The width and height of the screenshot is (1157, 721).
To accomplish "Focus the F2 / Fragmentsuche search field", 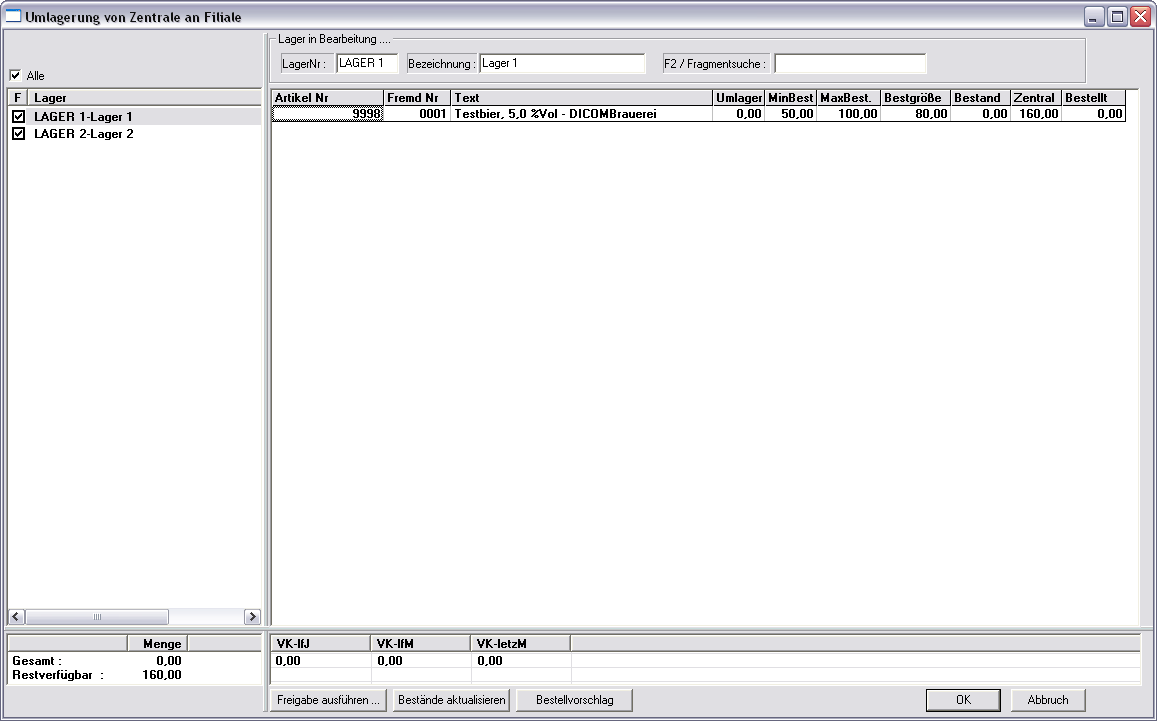I will point(850,64).
